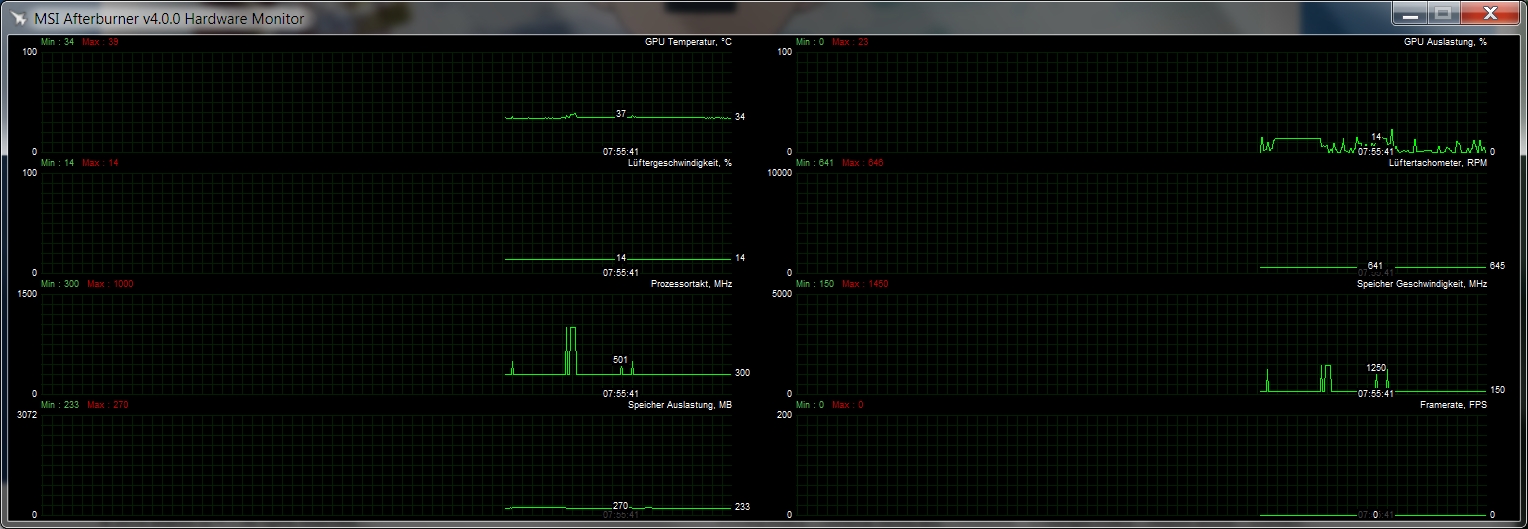Click the 07:55:41 timestamp under GPU Temperatur
The image size is (1528, 529).
(621, 152)
